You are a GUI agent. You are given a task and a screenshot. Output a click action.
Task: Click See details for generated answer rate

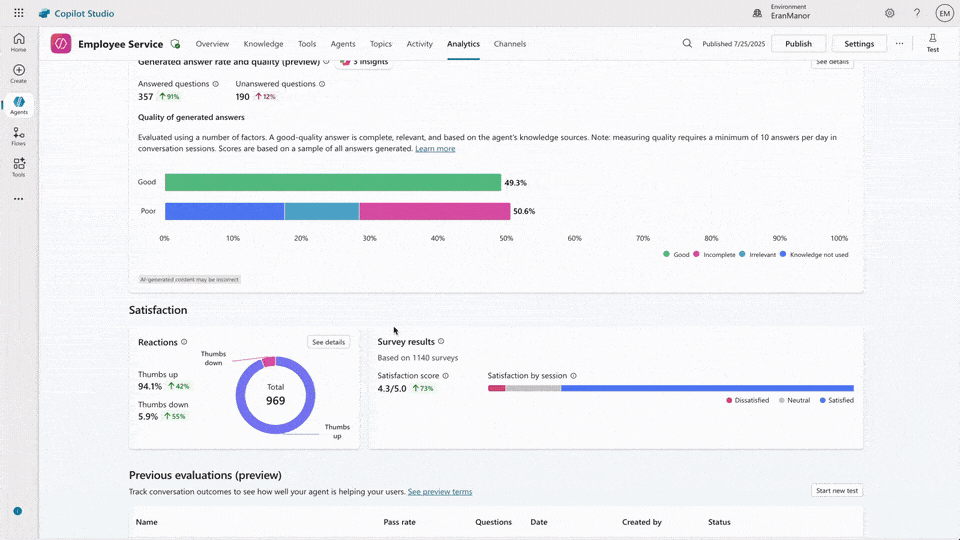click(x=832, y=62)
